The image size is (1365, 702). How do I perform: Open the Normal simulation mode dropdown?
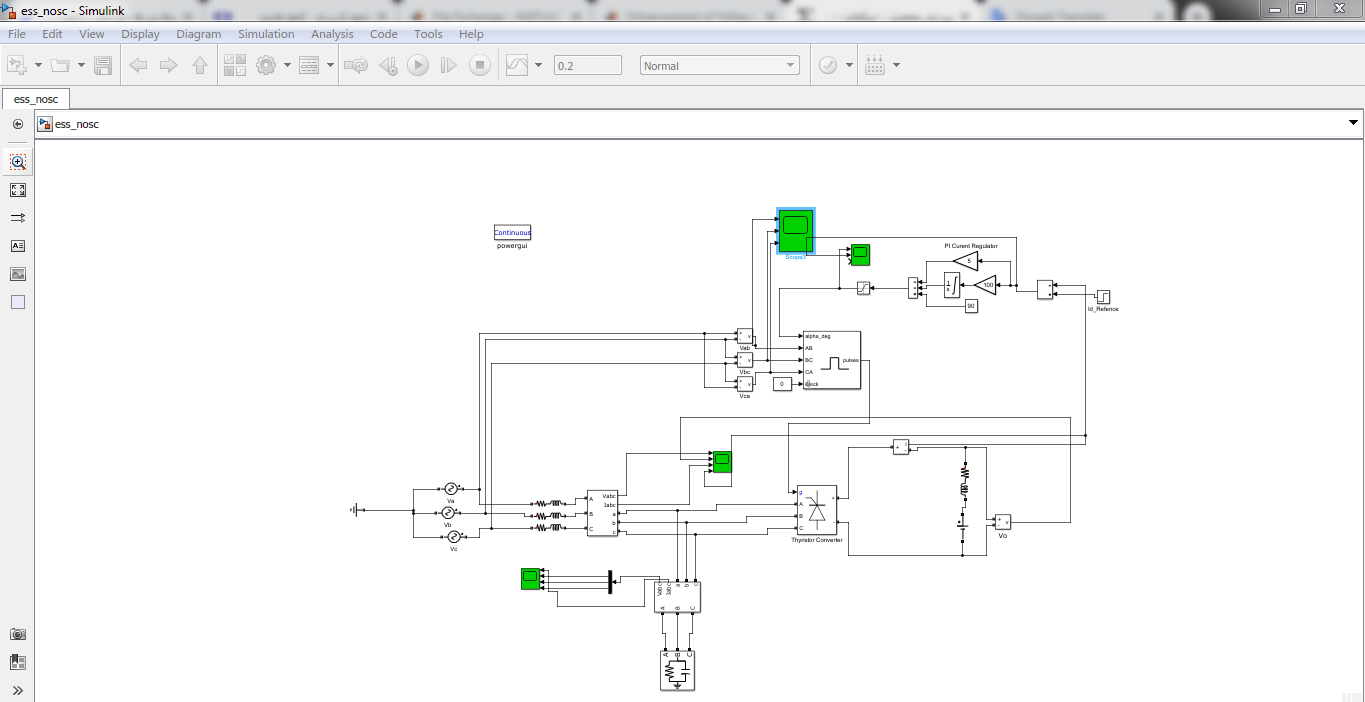tap(719, 66)
